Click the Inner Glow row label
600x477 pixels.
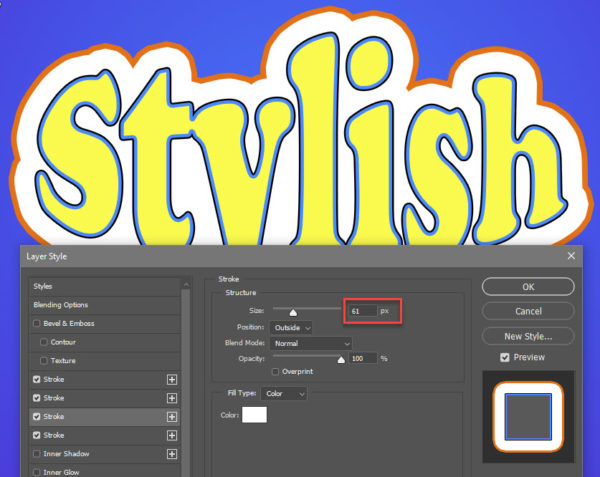(61, 472)
